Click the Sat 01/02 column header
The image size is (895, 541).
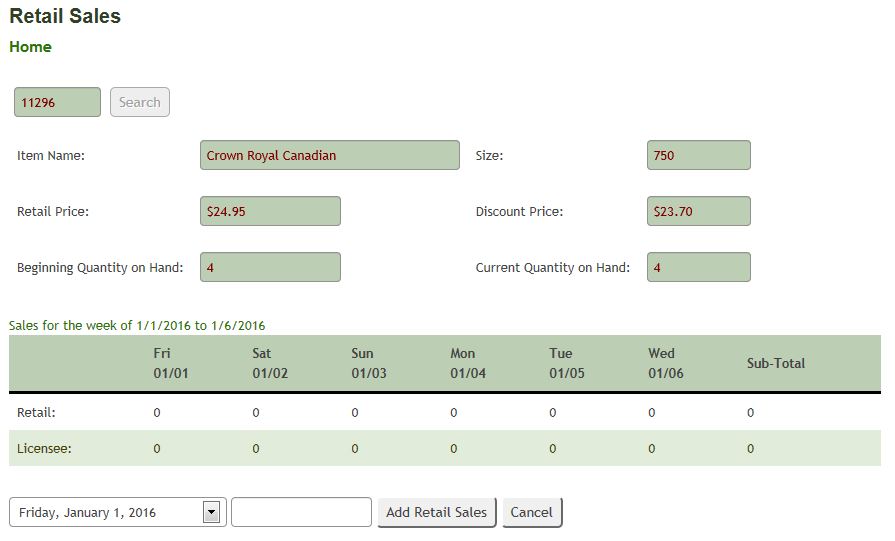click(x=270, y=363)
